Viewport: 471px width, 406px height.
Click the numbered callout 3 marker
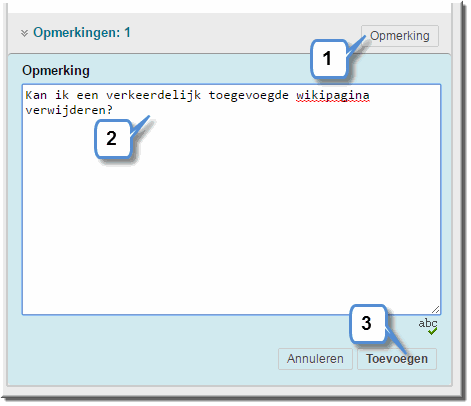coord(367,323)
